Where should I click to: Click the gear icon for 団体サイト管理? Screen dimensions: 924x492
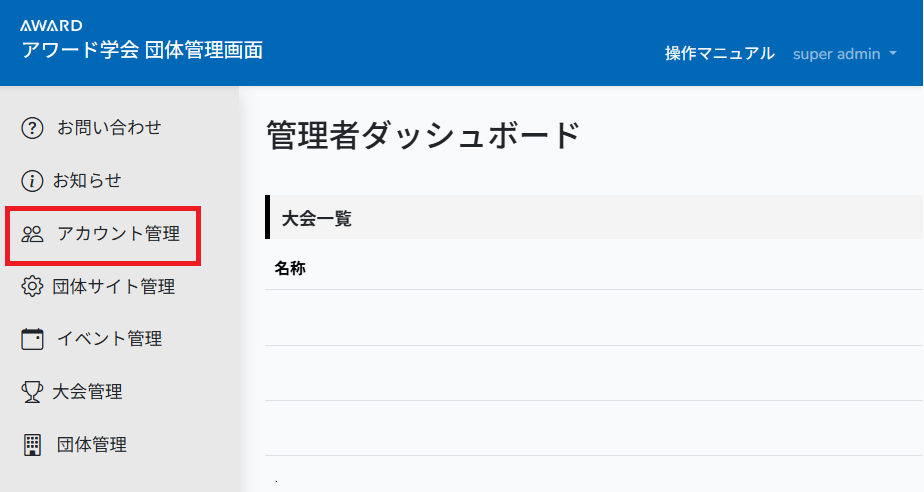click(33, 287)
